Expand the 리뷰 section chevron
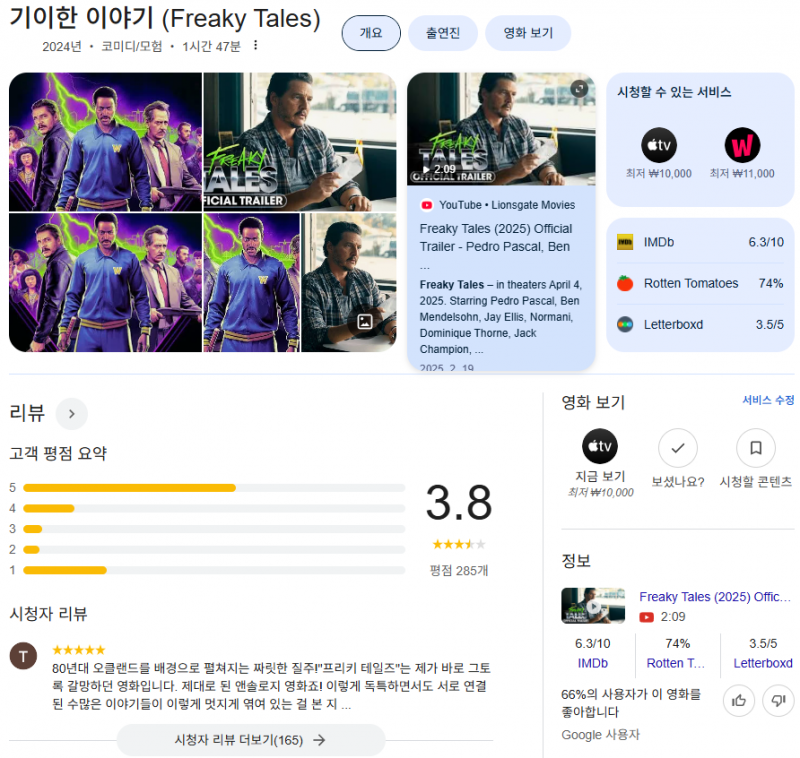Viewport: 800px width, 758px height. 71,414
